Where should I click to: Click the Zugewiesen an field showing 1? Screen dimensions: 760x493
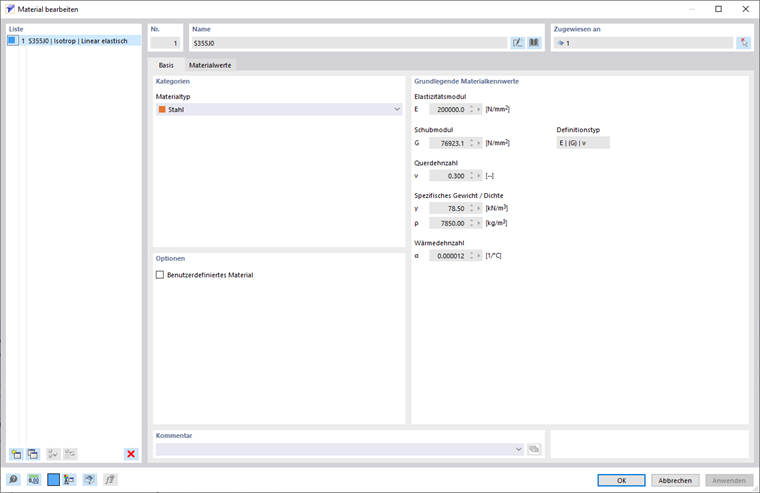coord(644,43)
